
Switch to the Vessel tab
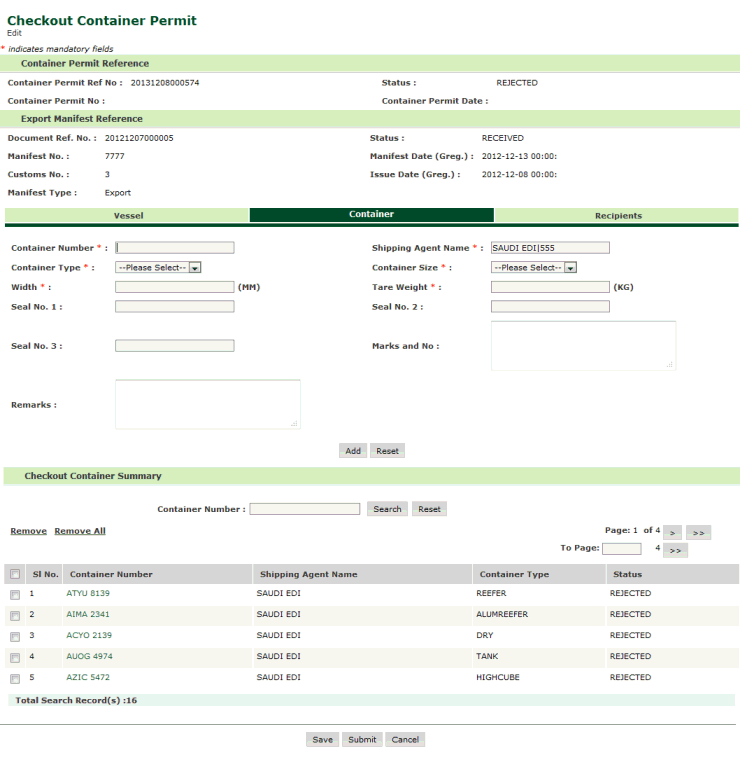(x=127, y=215)
